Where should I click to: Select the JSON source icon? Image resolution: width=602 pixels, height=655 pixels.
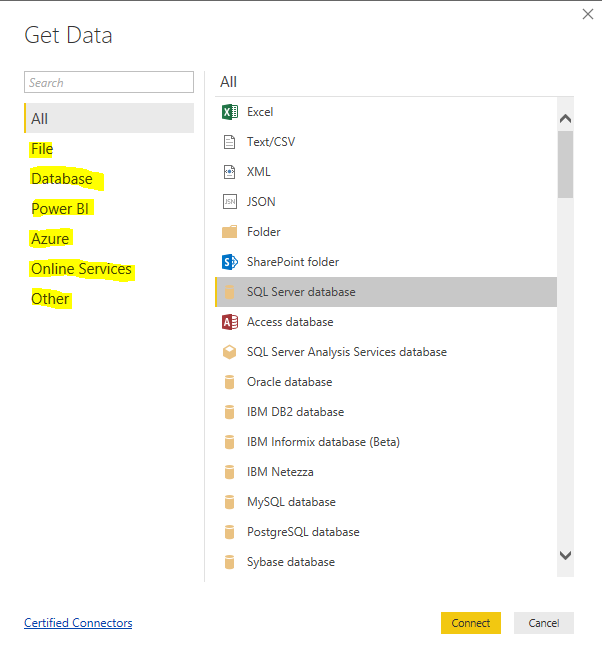[x=229, y=202]
